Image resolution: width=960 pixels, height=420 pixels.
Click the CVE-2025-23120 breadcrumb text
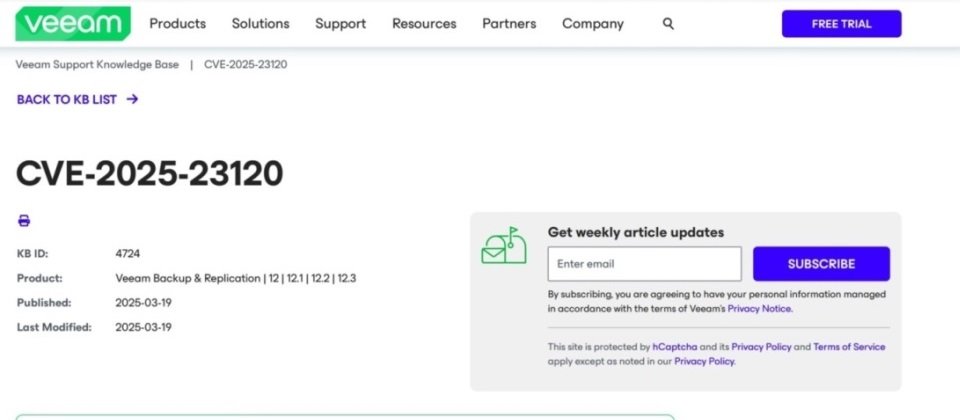coord(246,64)
